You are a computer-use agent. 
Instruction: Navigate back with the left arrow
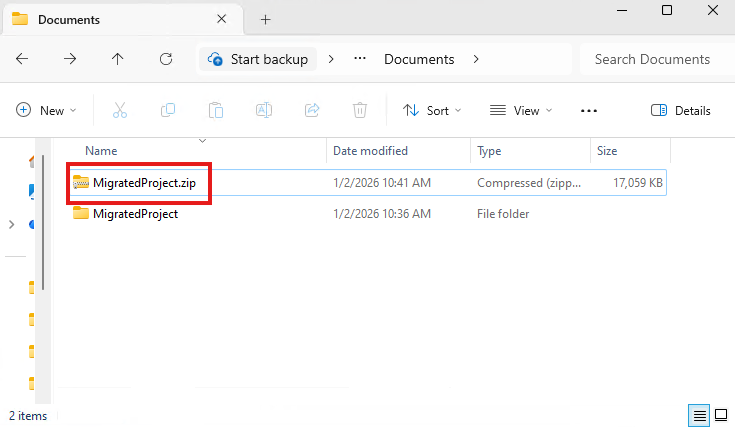tap(22, 59)
